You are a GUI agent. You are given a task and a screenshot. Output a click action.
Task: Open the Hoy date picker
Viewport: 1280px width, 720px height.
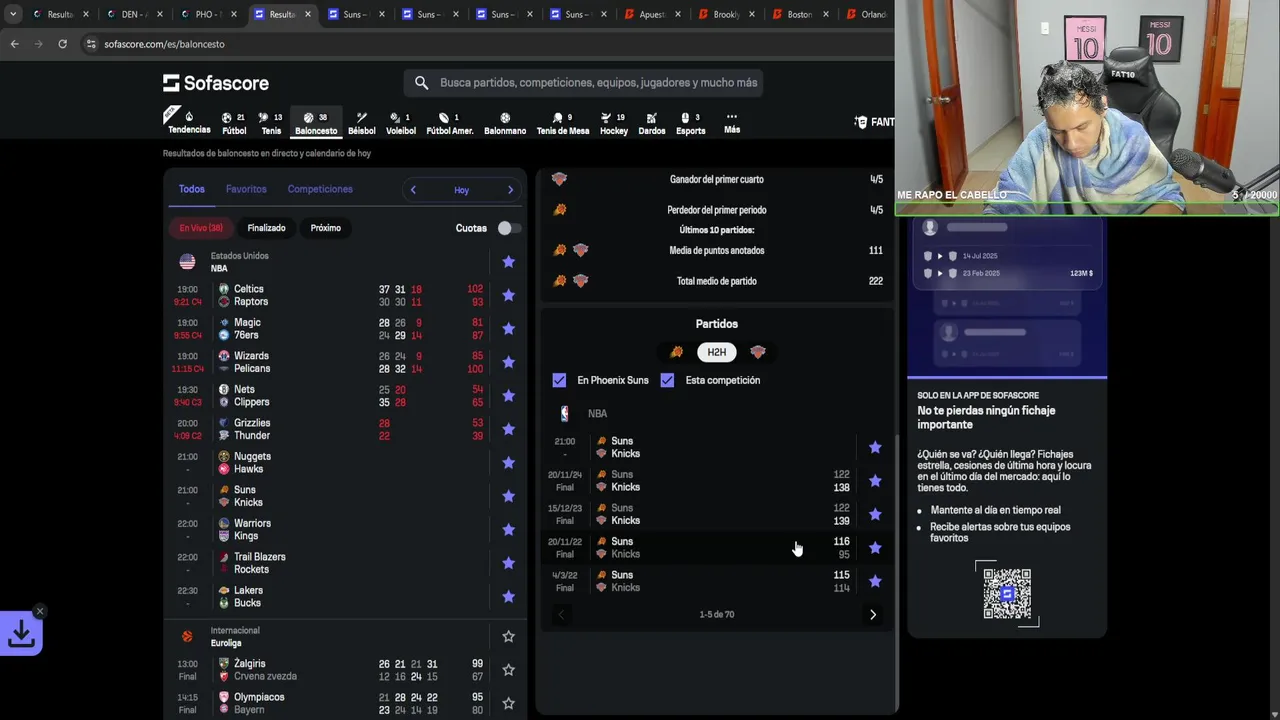461,190
